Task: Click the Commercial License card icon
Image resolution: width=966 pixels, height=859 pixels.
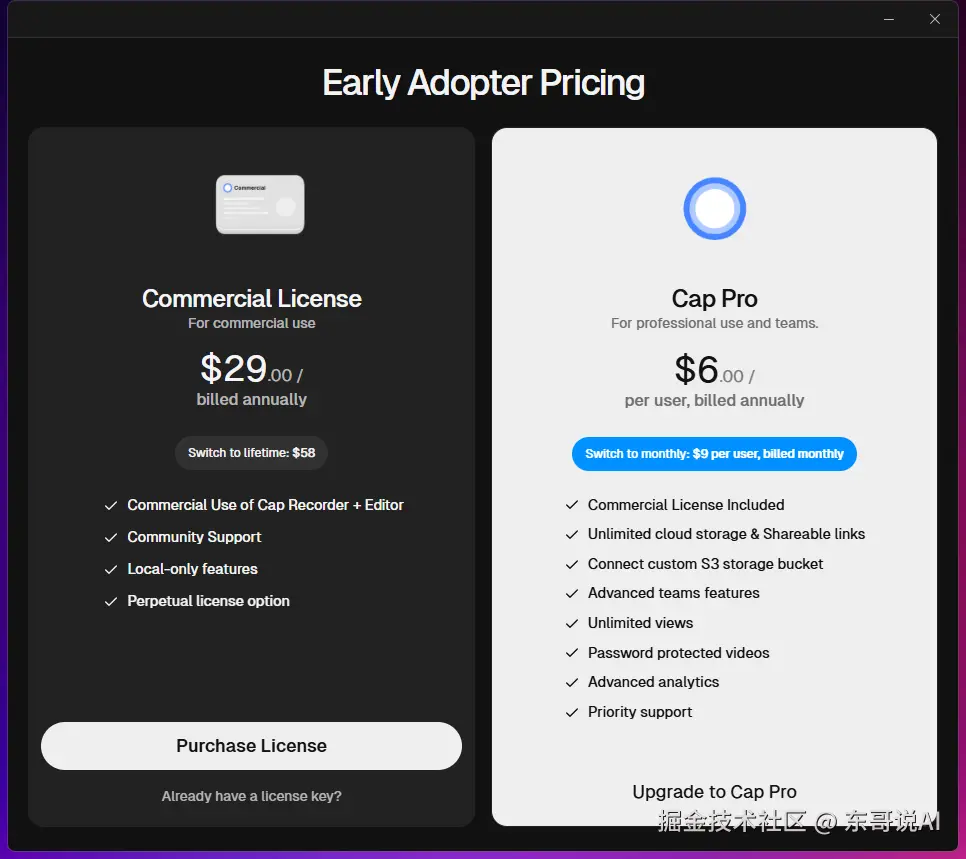Action: point(260,204)
